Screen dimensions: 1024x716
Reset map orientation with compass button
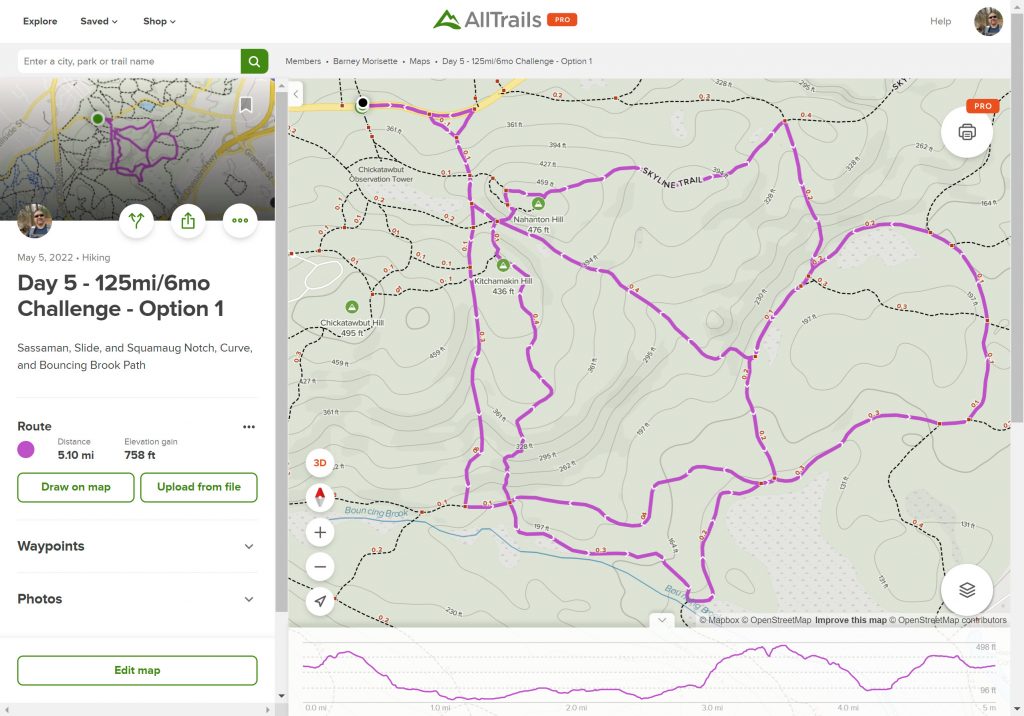click(x=320, y=496)
